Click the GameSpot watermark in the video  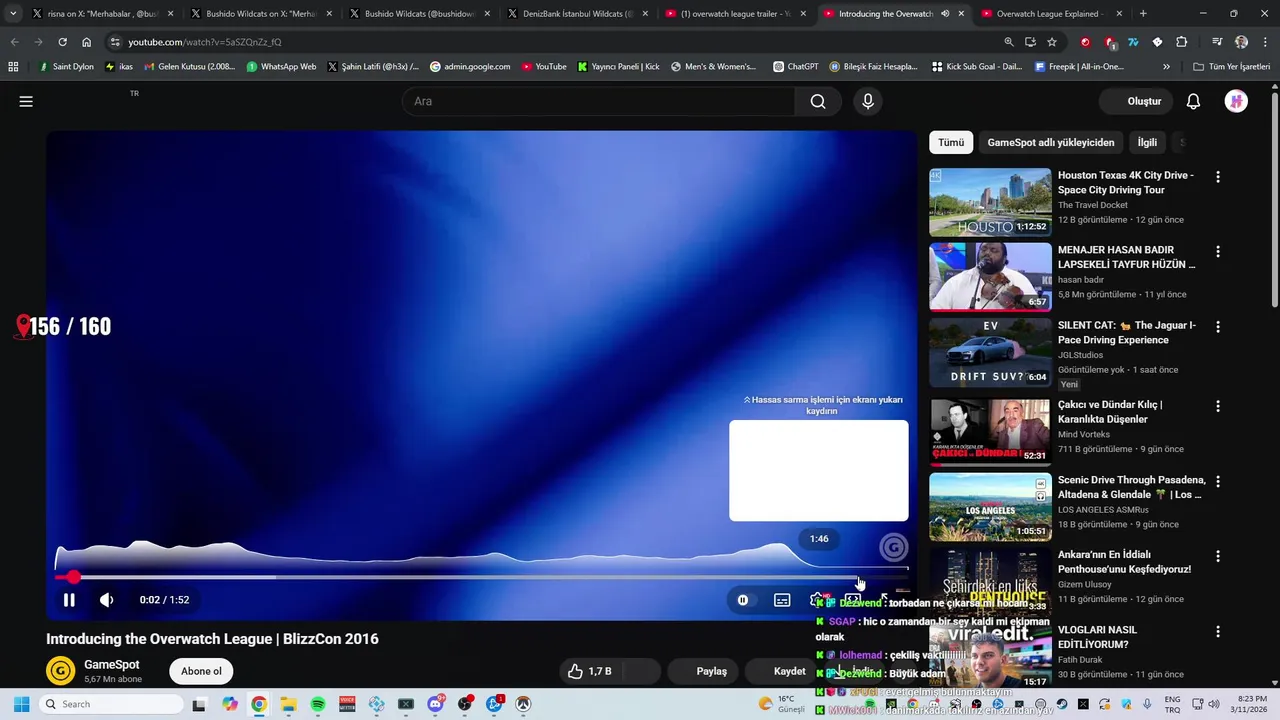click(x=893, y=547)
